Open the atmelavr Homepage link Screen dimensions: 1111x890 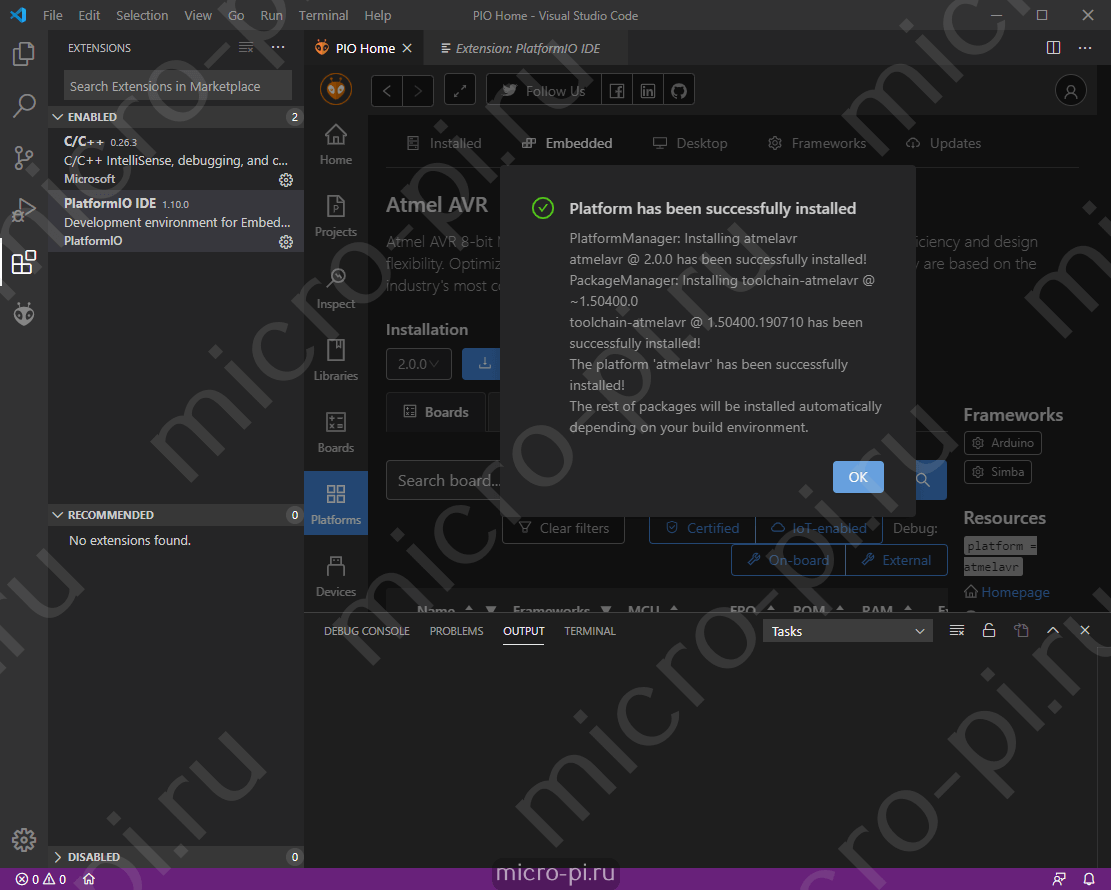click(1013, 592)
